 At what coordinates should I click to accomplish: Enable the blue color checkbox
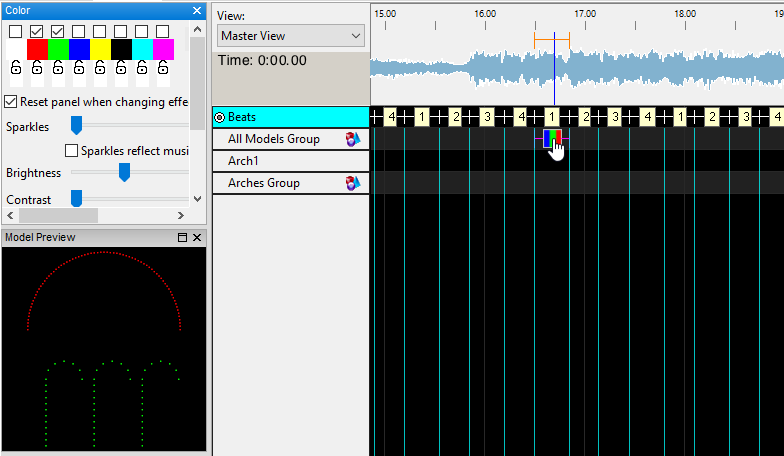[79, 32]
